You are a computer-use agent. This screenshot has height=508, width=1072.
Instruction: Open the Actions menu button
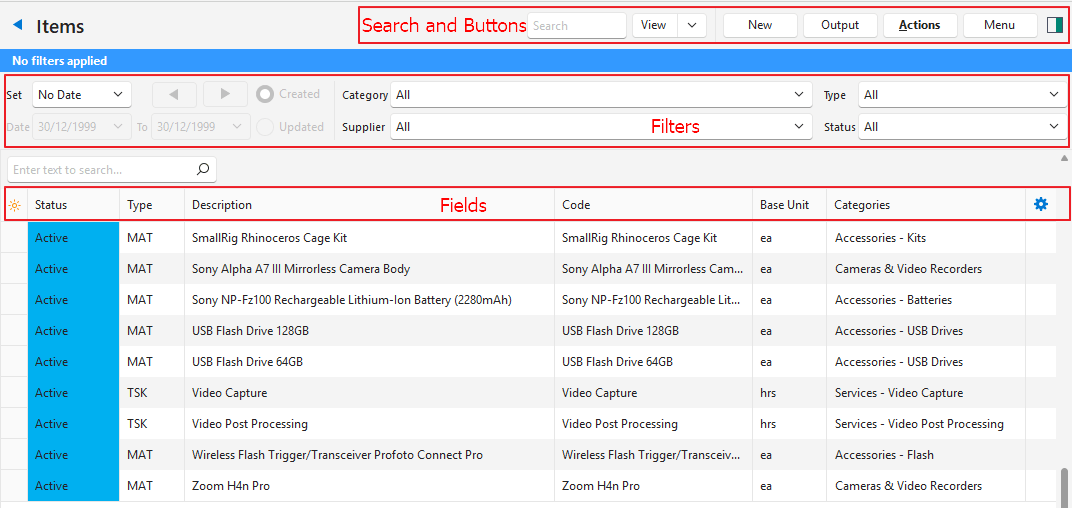click(920, 25)
